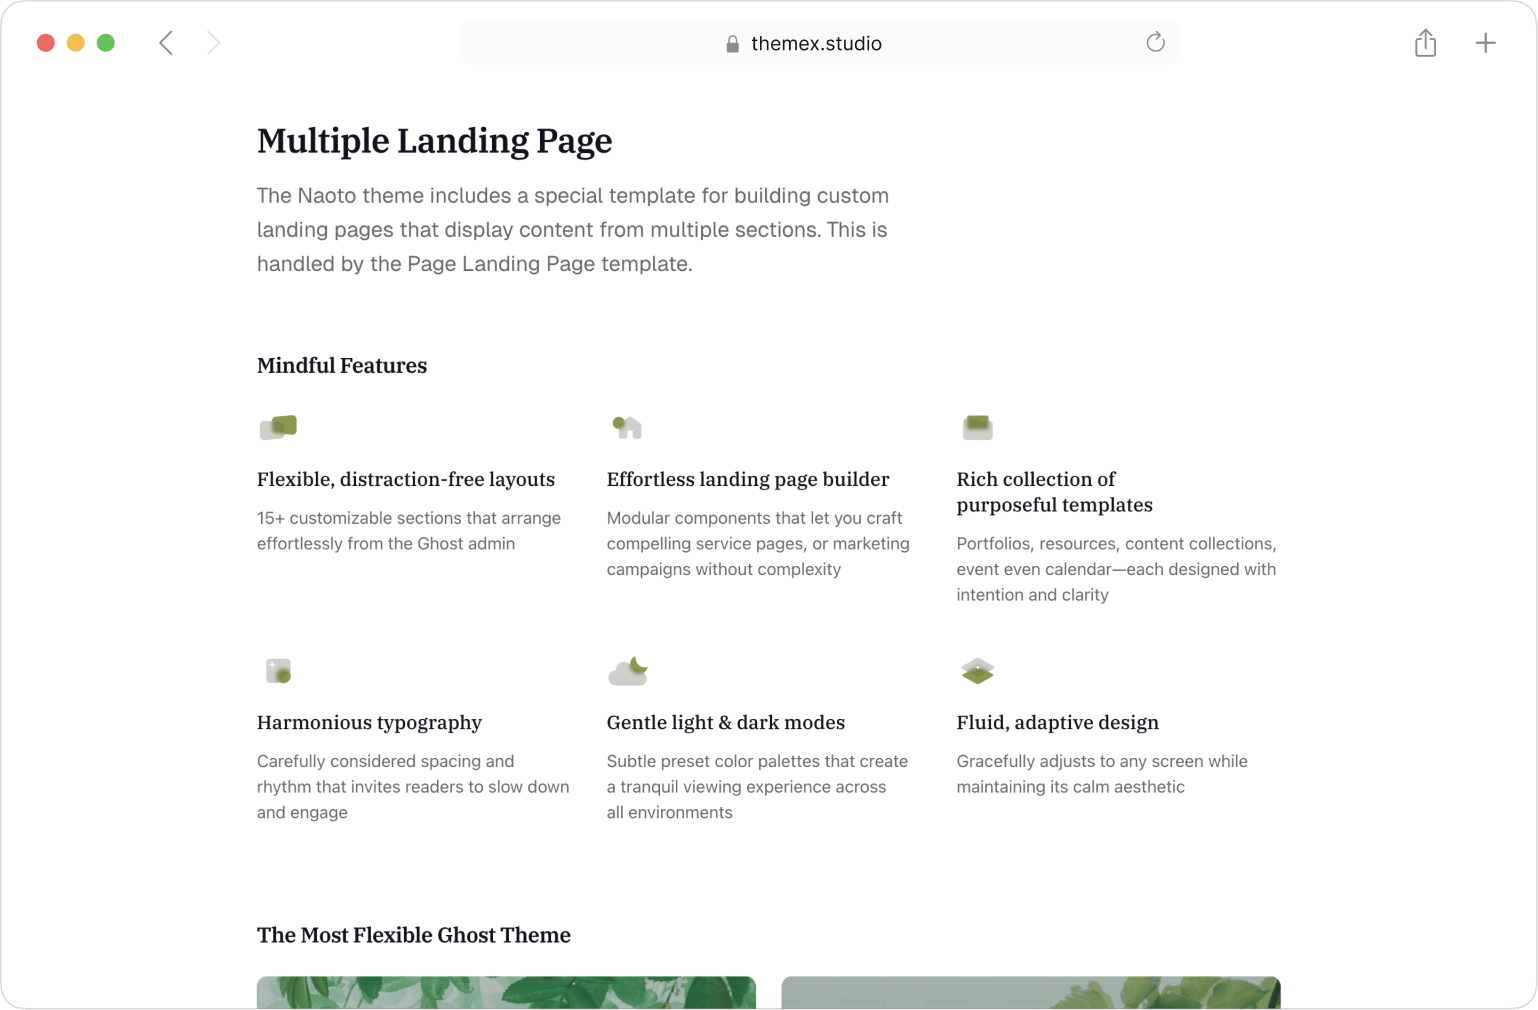
Task: Click the Fluid, adaptive design title
Action: 1057,722
